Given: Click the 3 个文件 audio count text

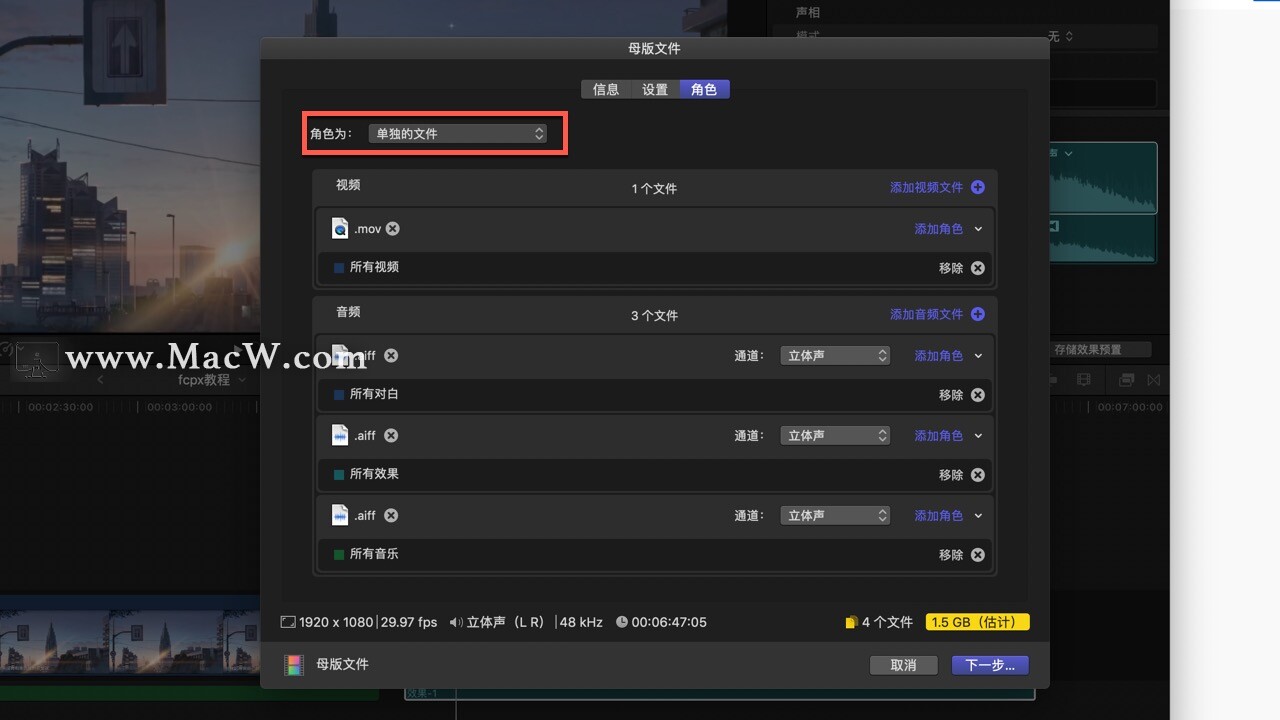Looking at the screenshot, I should pos(654,315).
